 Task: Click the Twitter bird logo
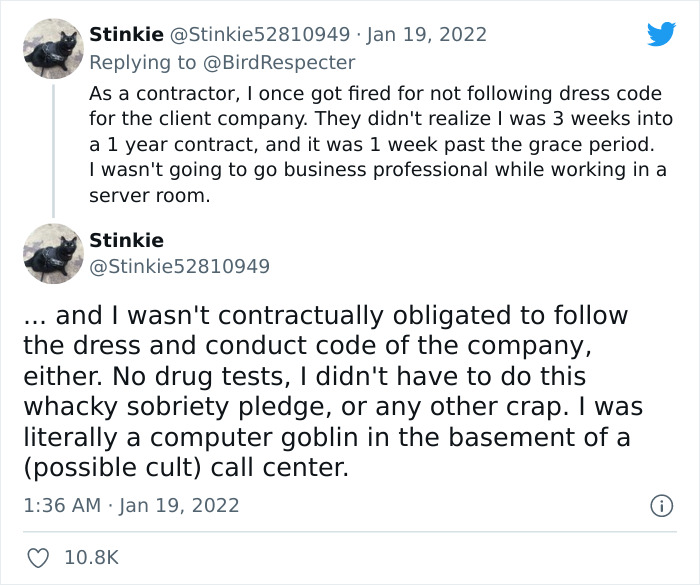(661, 34)
